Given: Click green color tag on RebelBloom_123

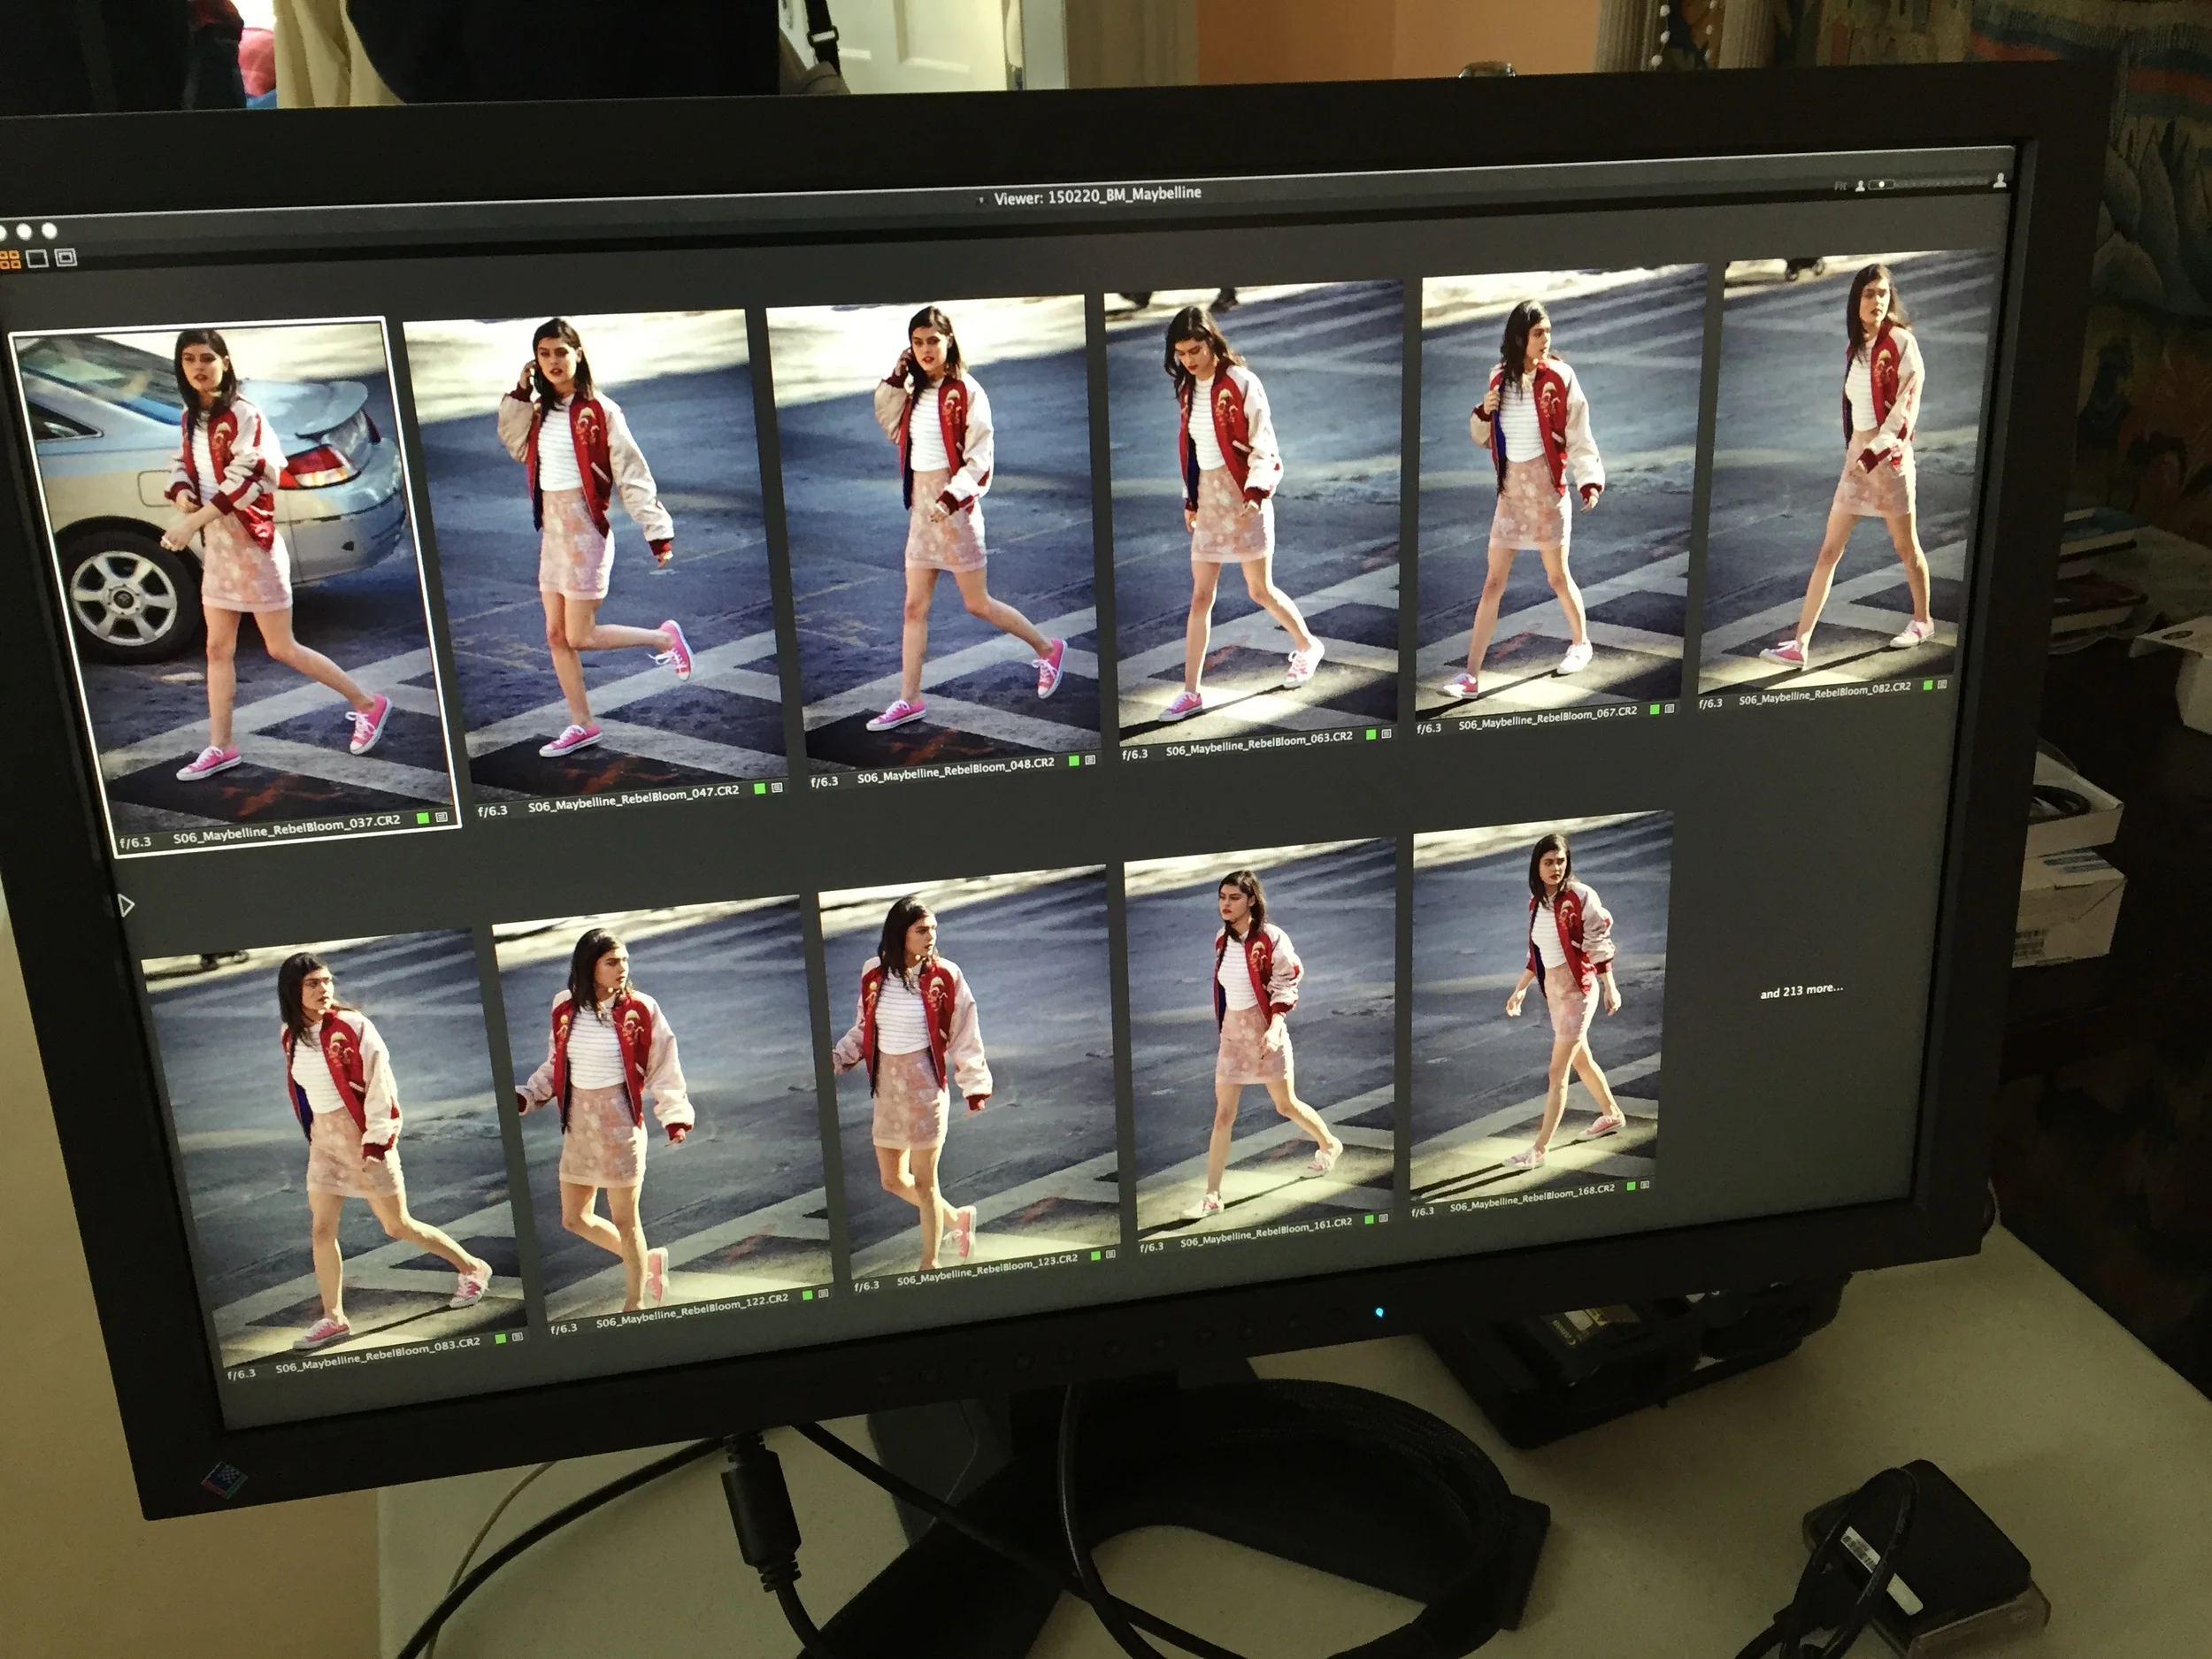Looking at the screenshot, I should tap(1096, 1256).
